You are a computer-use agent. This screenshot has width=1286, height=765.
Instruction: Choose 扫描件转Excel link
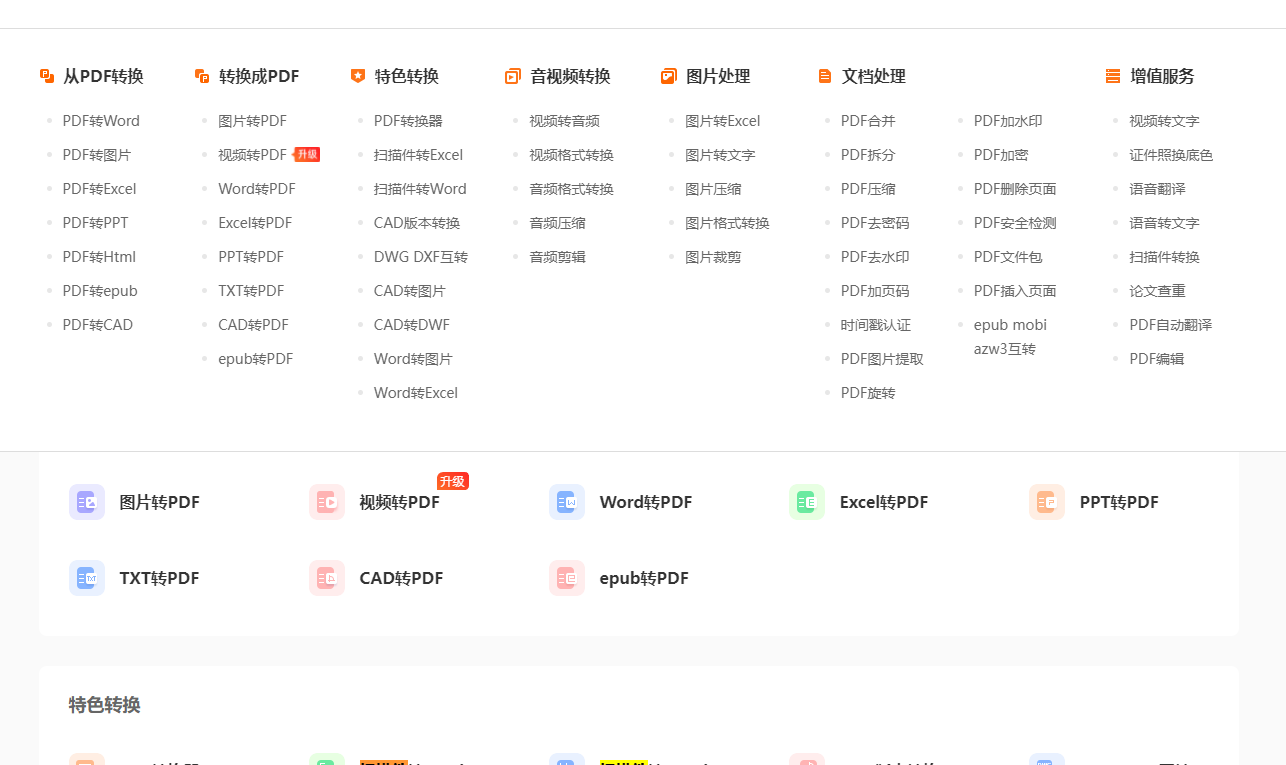(419, 155)
